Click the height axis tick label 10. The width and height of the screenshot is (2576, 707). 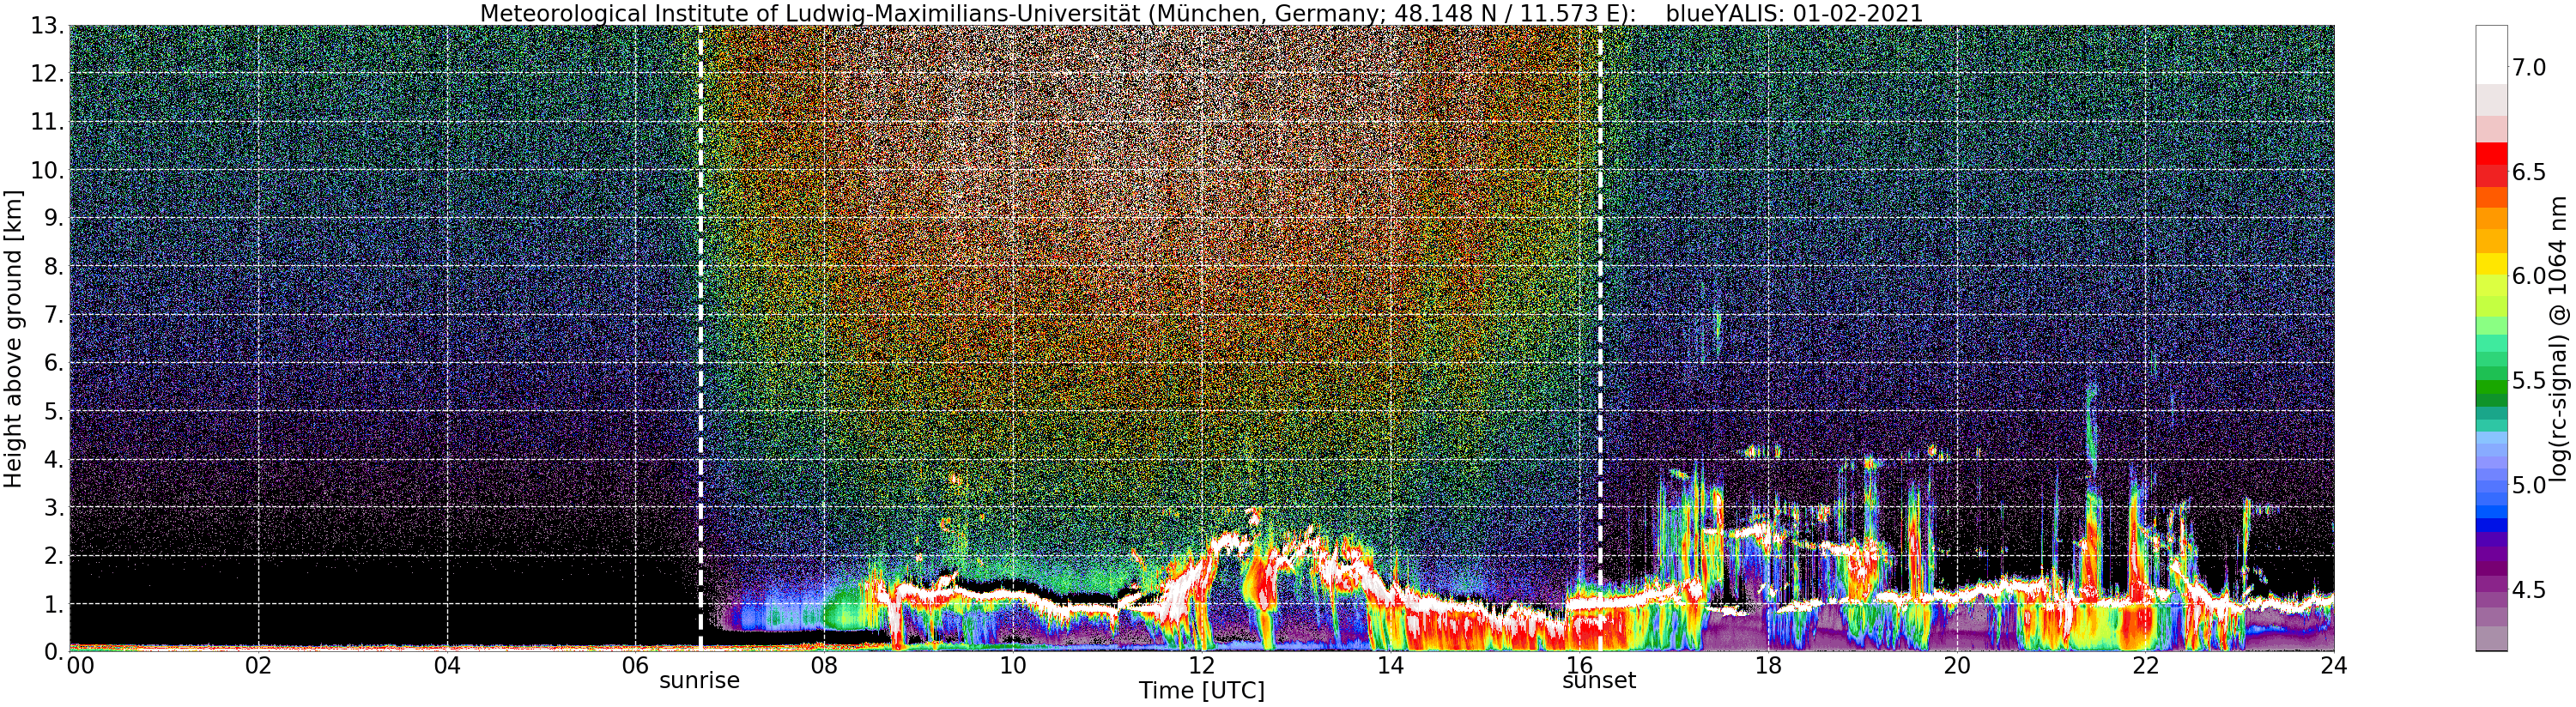point(47,170)
